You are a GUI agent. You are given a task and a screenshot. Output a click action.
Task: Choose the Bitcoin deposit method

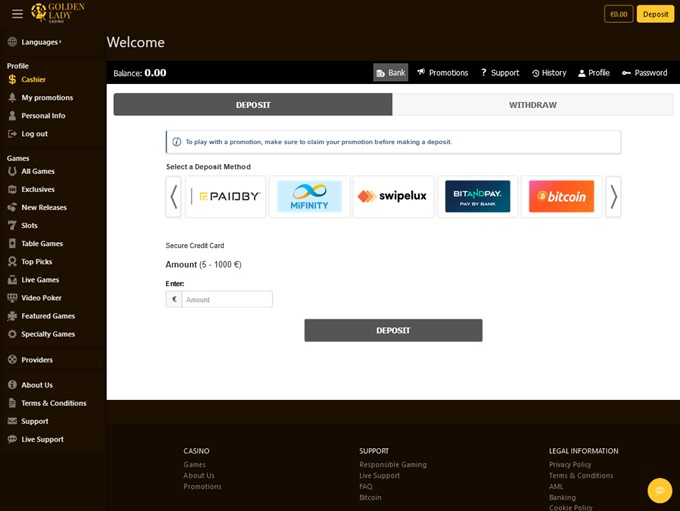tap(561, 197)
